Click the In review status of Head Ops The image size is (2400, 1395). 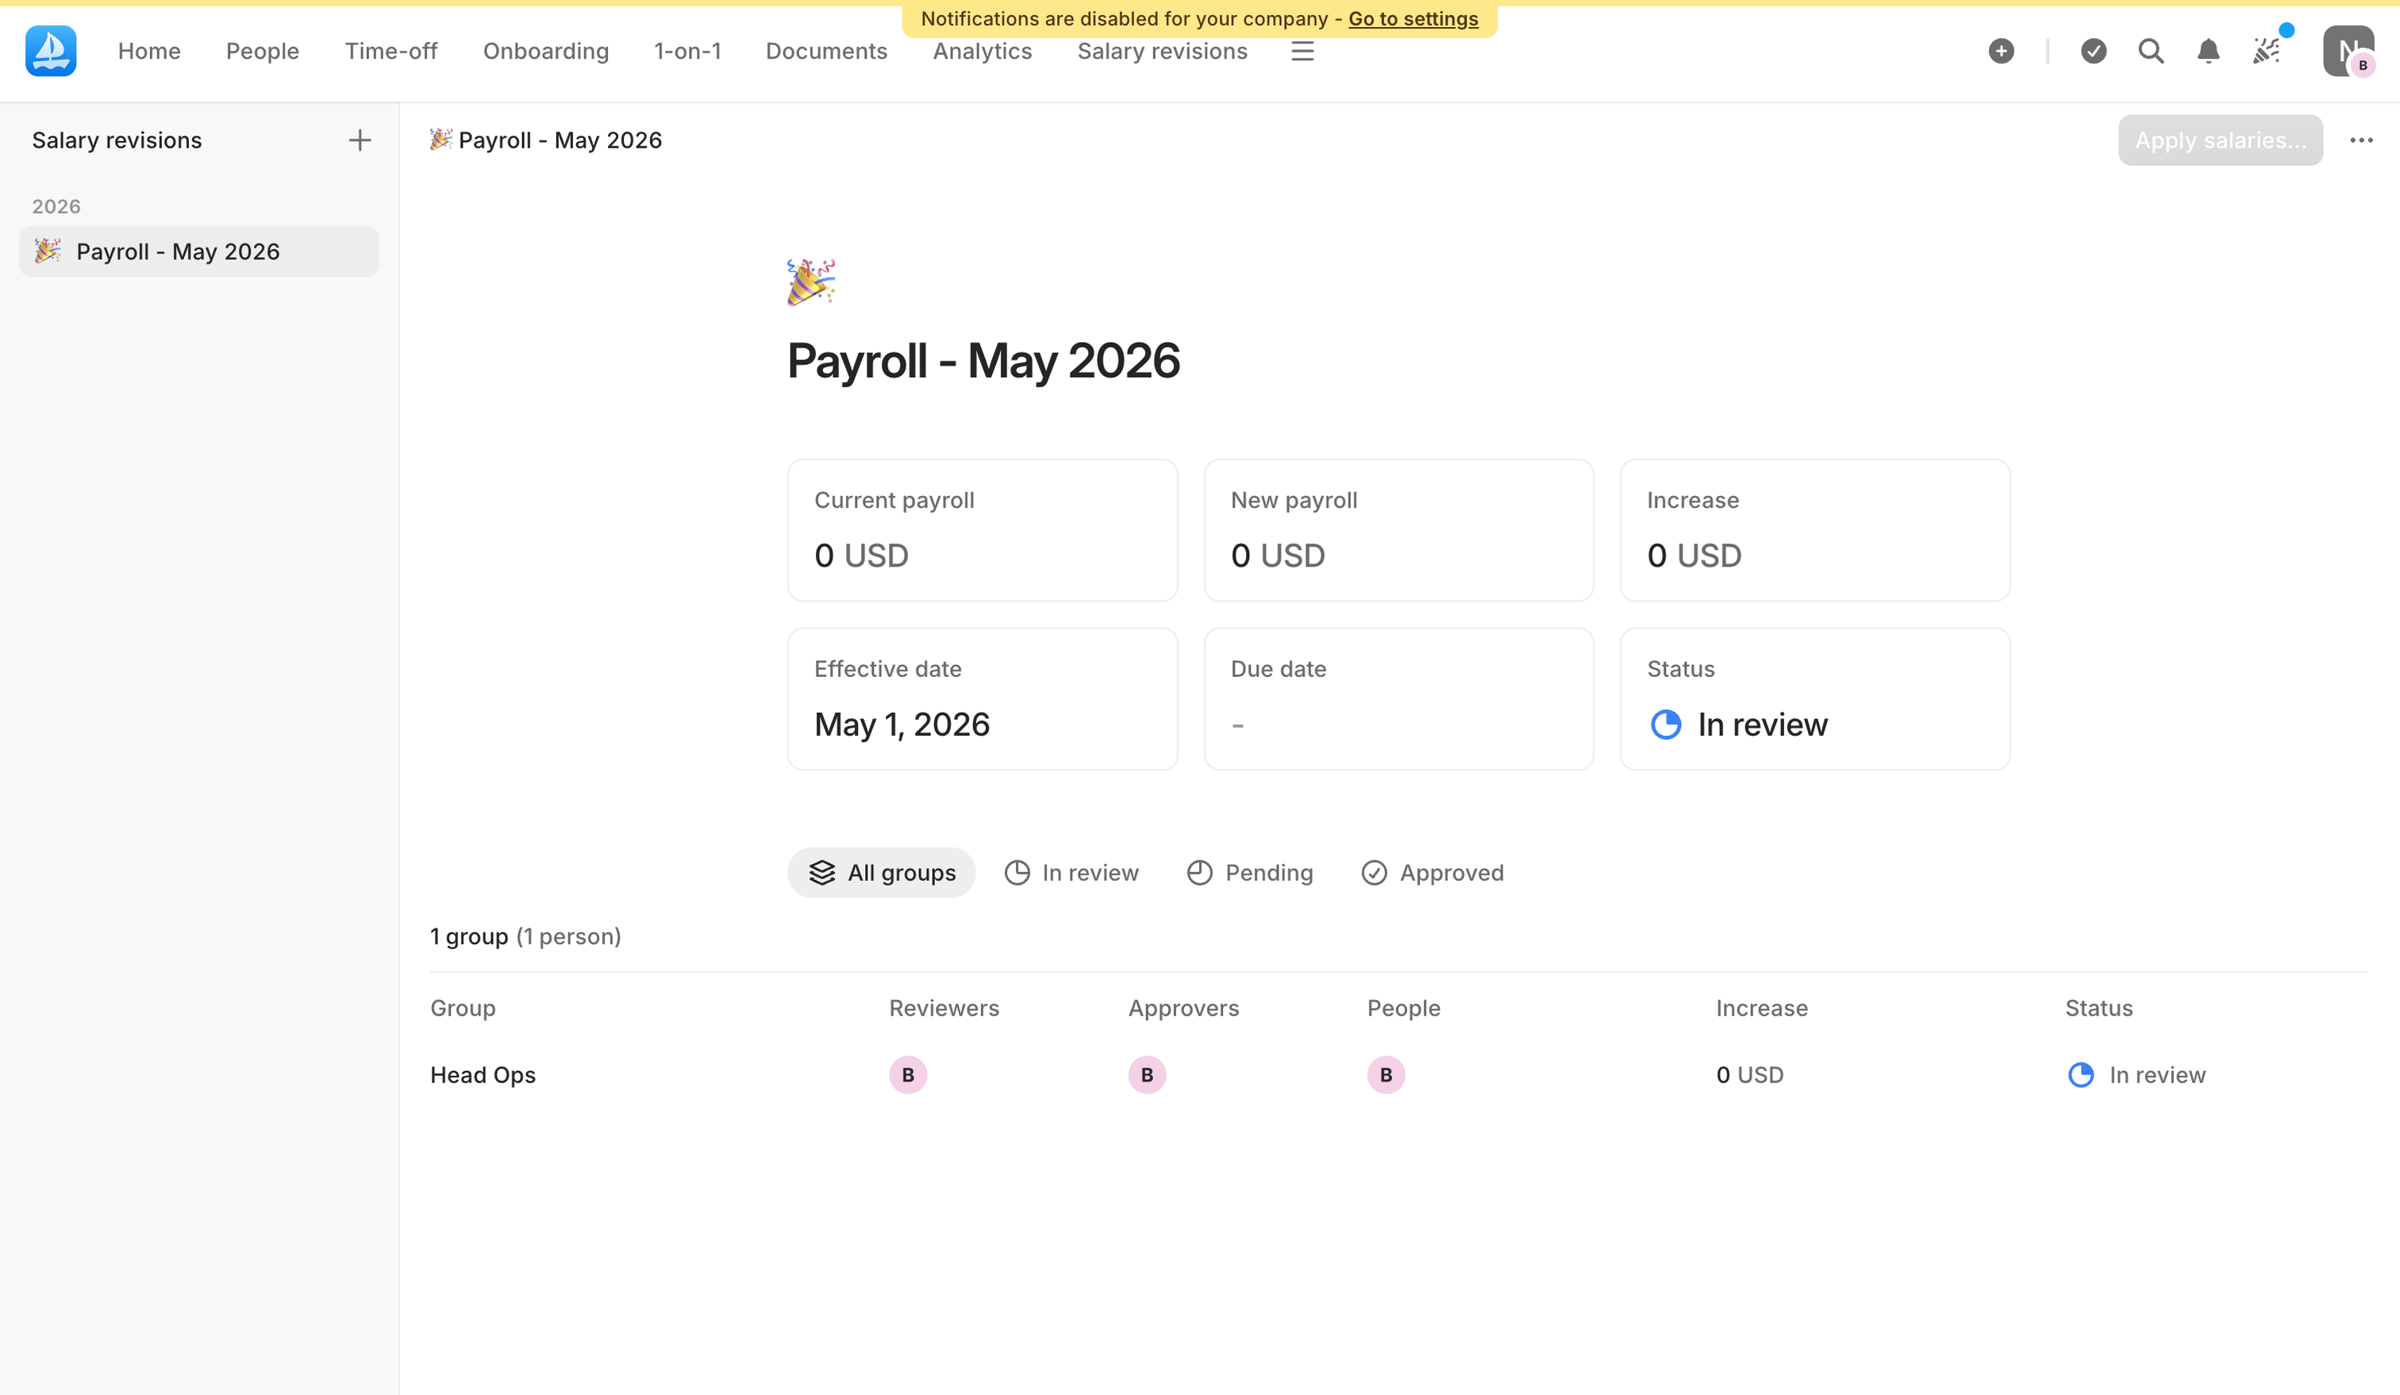(2136, 1075)
